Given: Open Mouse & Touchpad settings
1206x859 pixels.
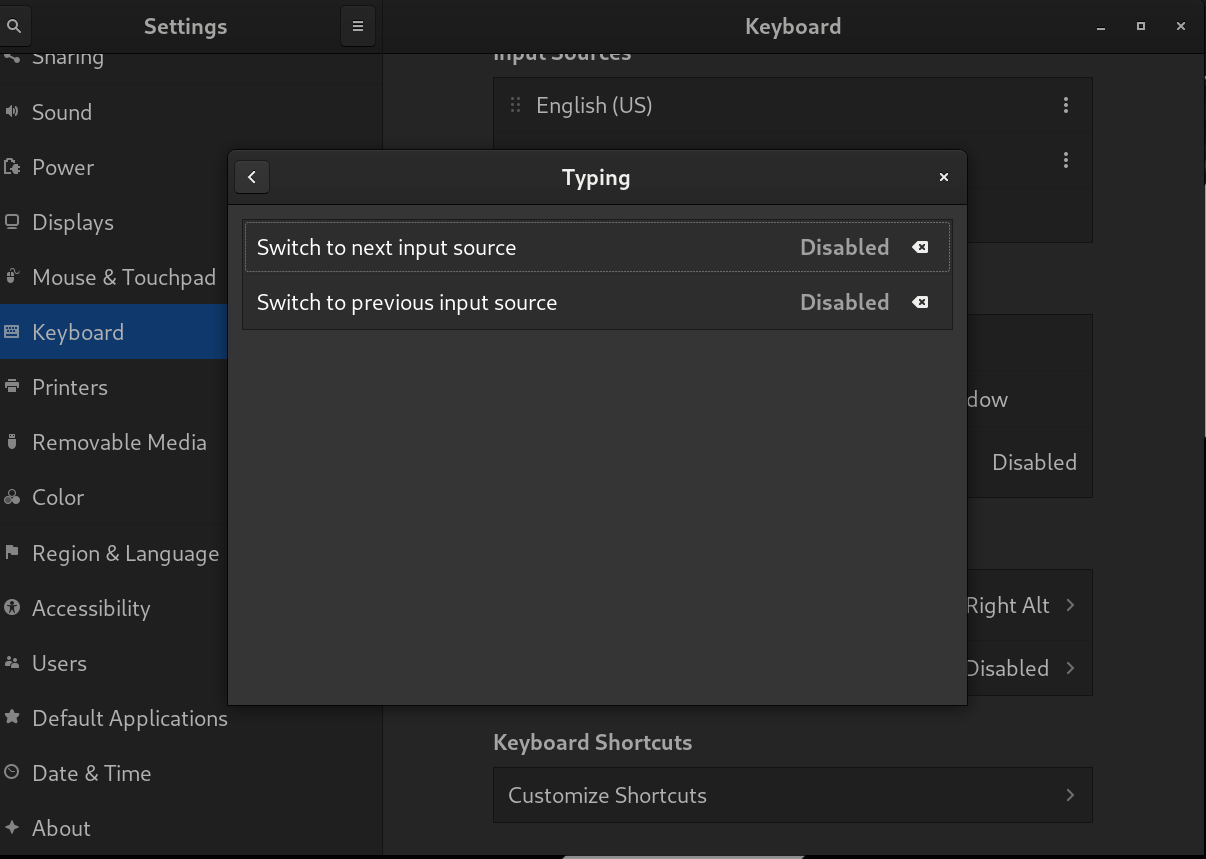Looking at the screenshot, I should coord(123,277).
